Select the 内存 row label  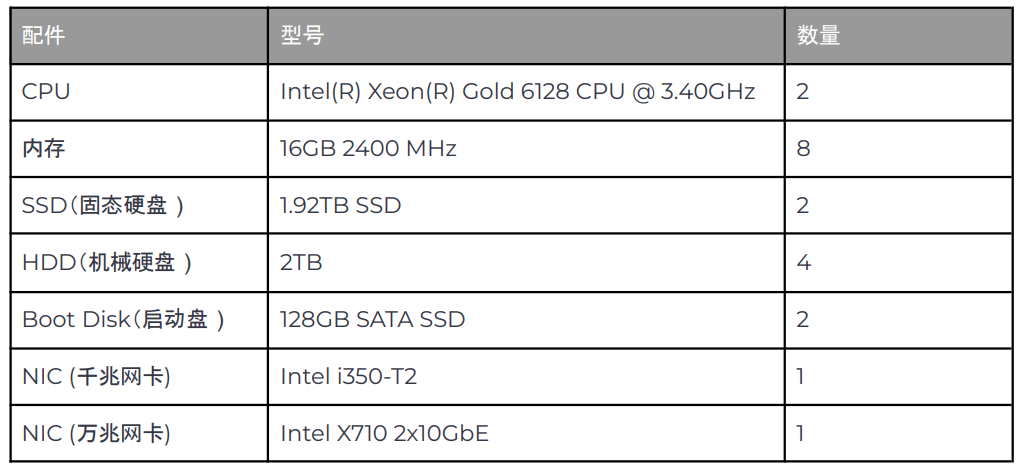pyautogui.click(x=139, y=149)
